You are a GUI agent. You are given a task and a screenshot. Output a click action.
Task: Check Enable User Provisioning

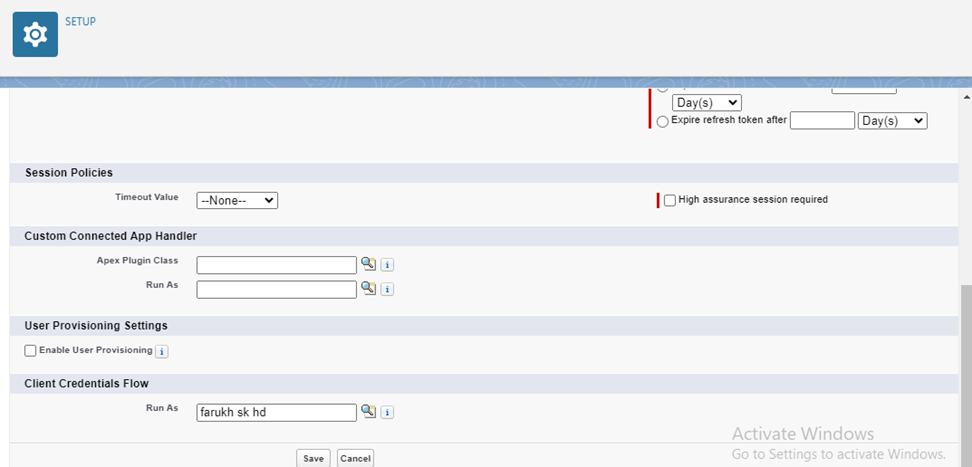pyautogui.click(x=30, y=351)
